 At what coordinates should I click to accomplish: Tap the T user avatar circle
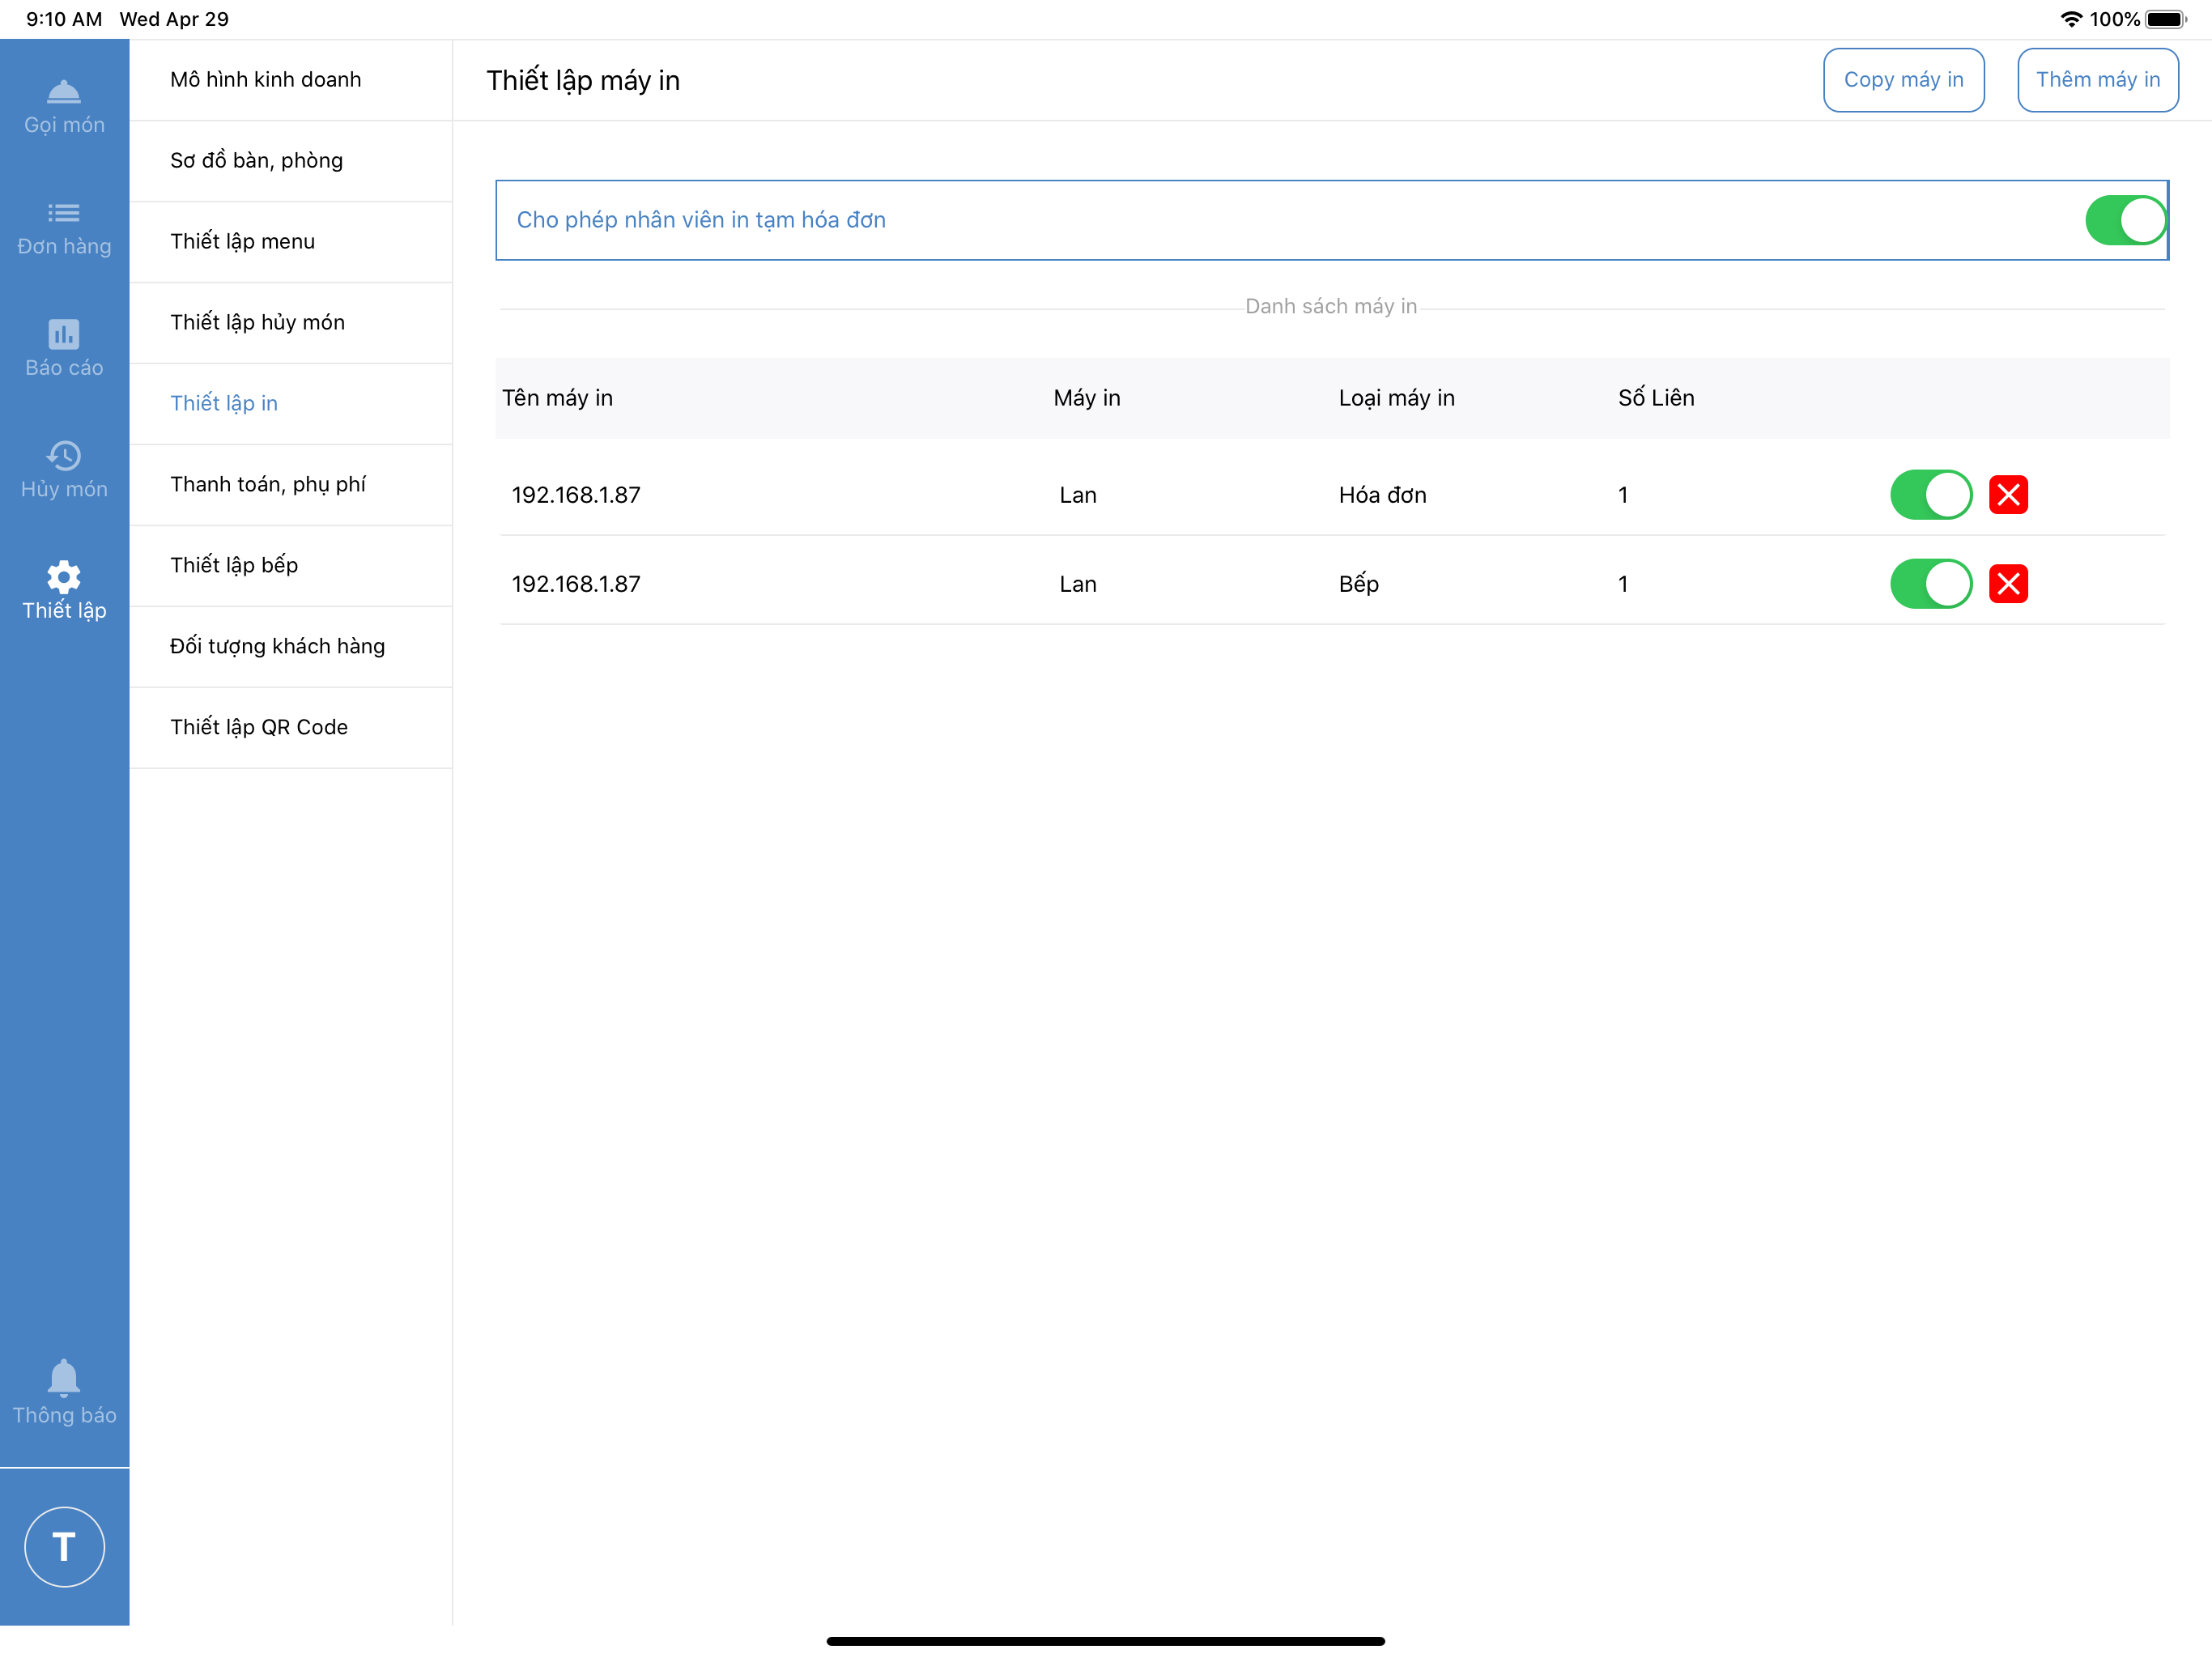pos(64,1547)
